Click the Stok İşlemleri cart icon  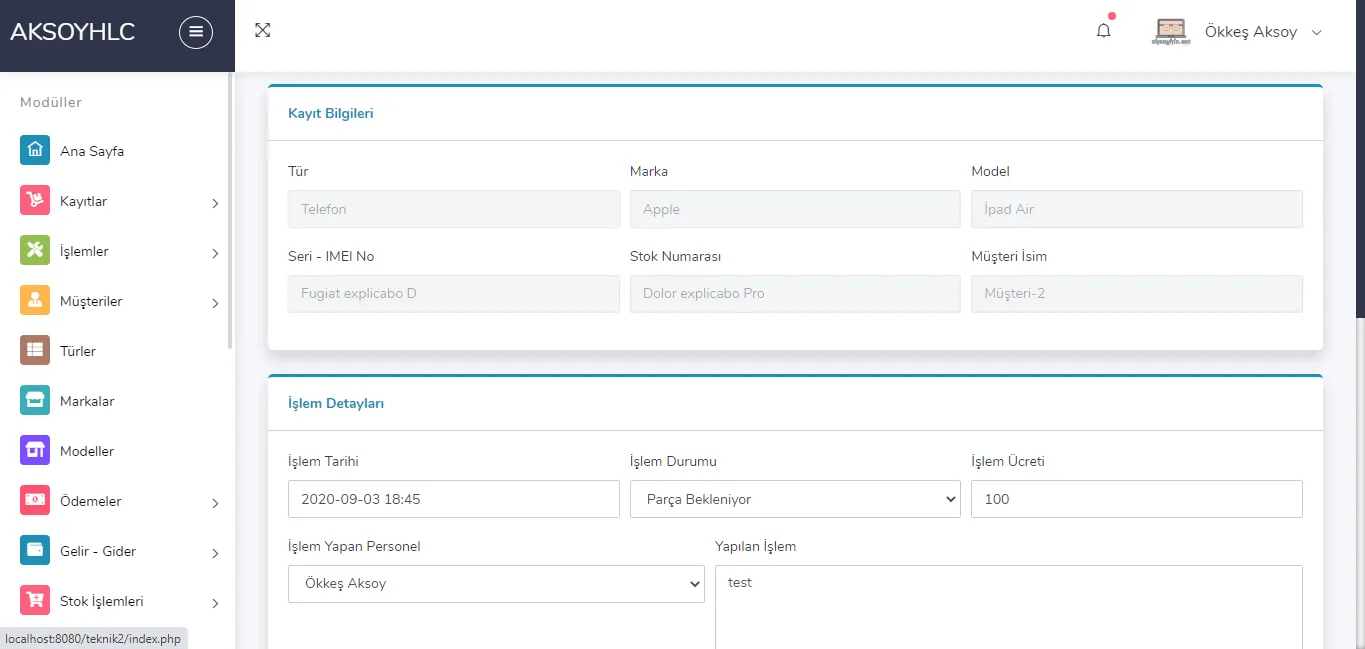click(x=35, y=601)
